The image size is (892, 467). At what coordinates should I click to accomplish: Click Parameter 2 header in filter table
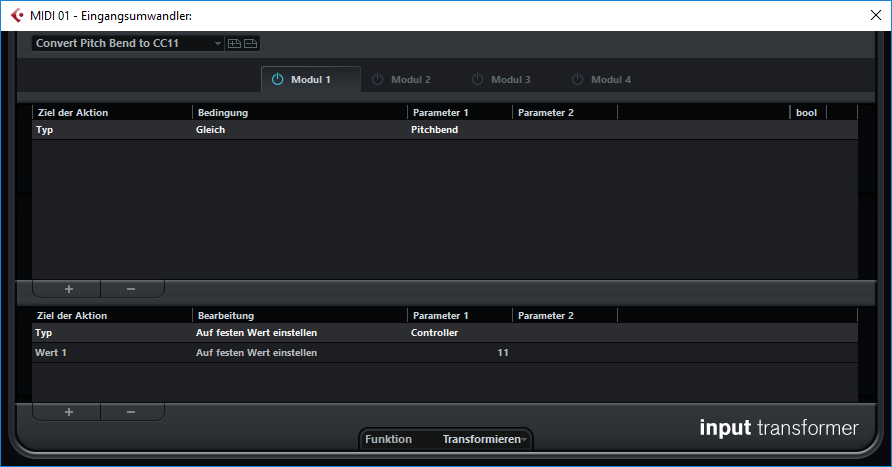546,113
